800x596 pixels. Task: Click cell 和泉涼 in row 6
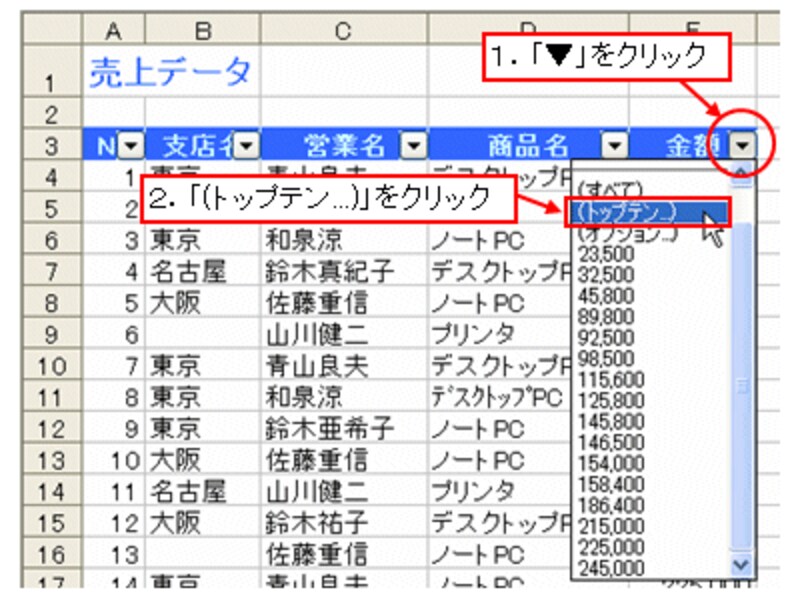pyautogui.click(x=344, y=240)
